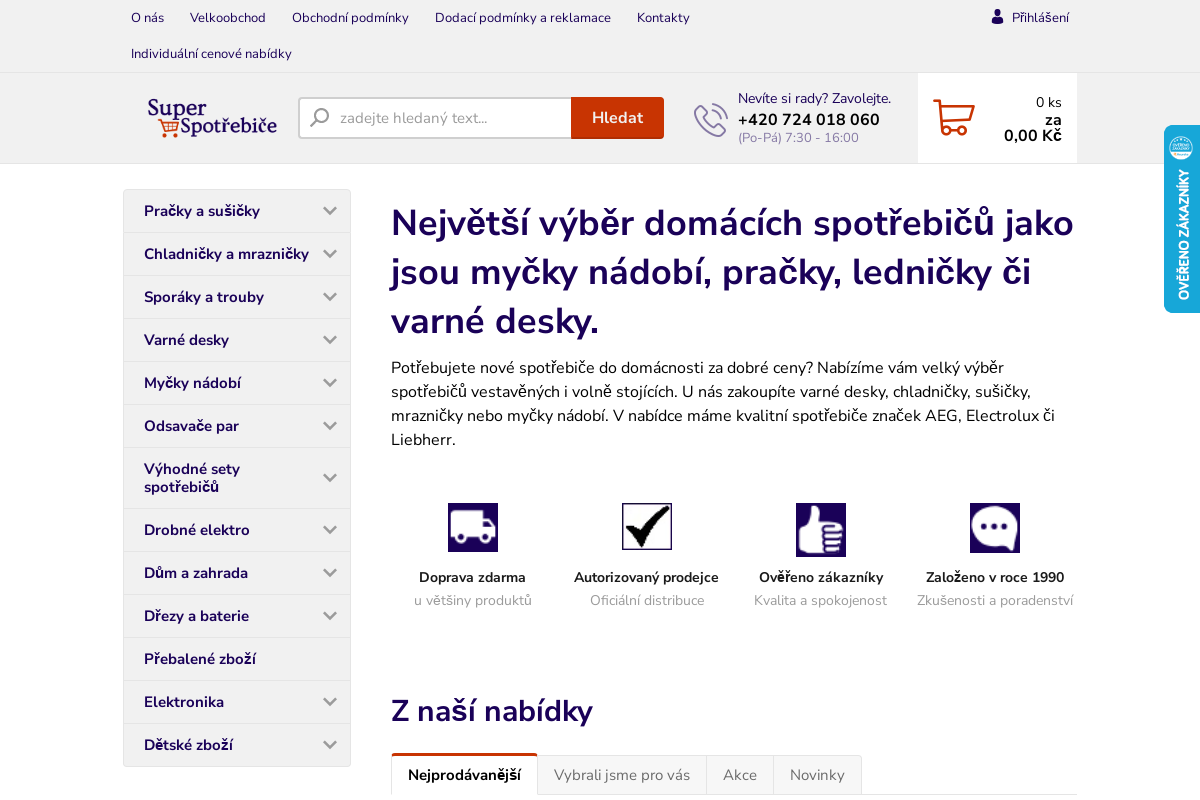Open the shopping cart
Image resolution: width=1200 pixels, height=800 pixels.
(953, 117)
